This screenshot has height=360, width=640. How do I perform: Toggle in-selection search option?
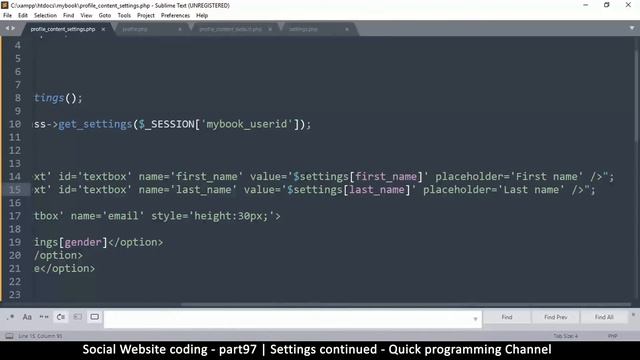(78, 317)
